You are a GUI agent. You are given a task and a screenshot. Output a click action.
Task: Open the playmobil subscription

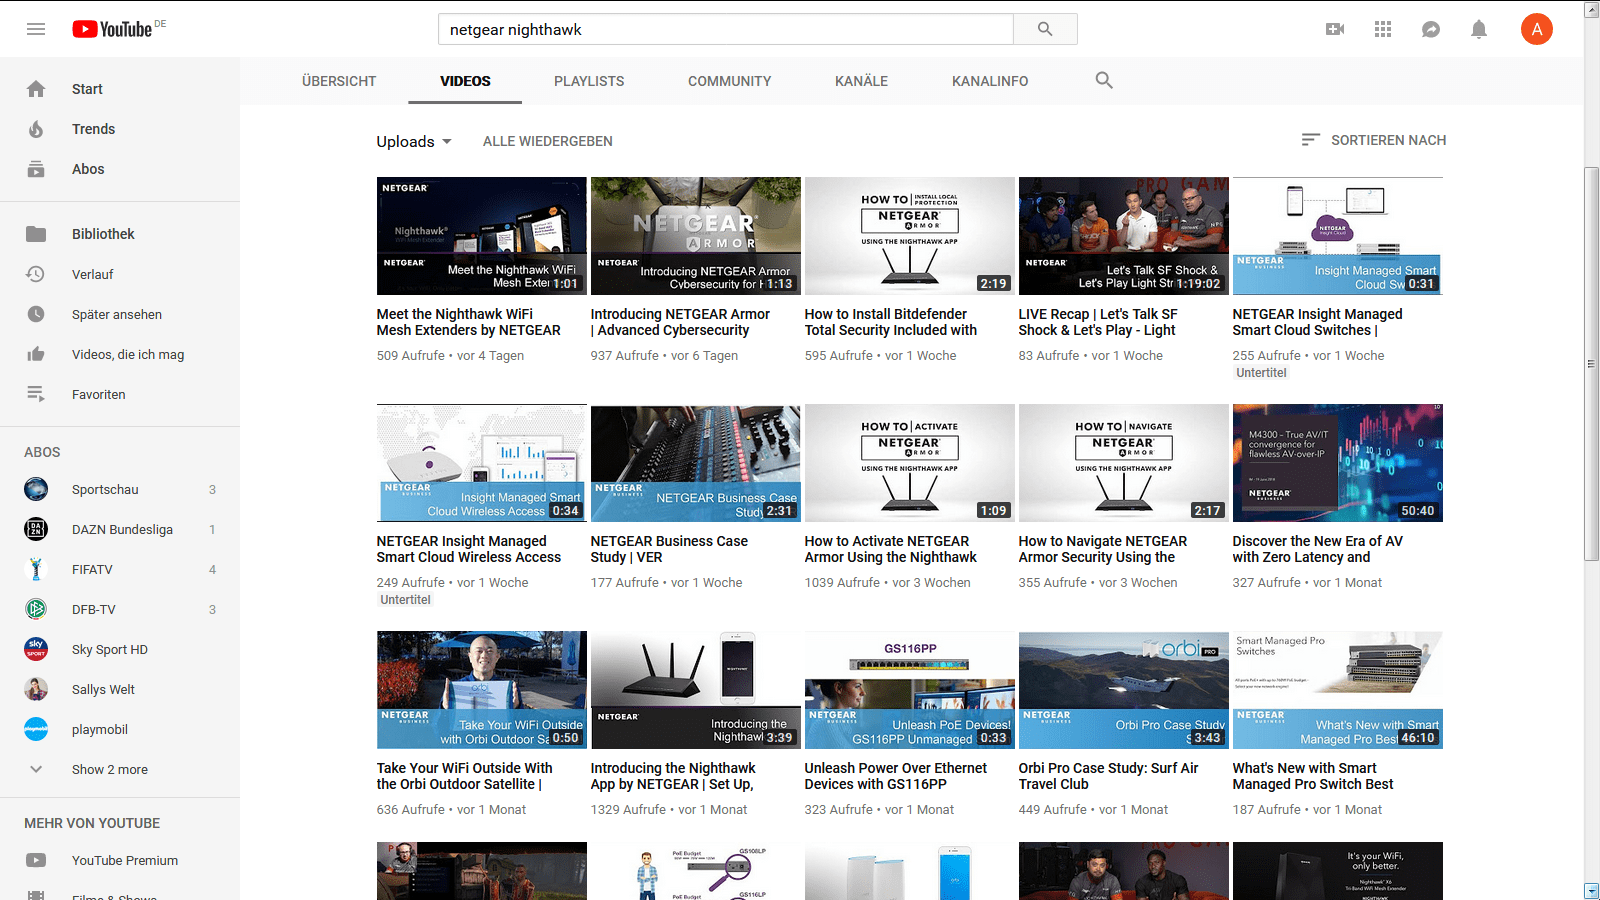click(120, 729)
